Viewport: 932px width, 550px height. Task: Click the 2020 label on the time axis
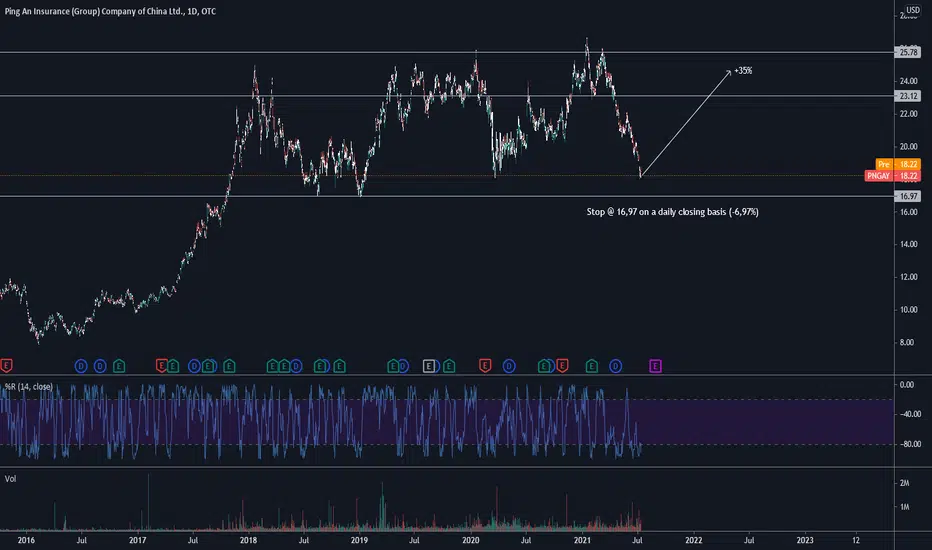pos(470,540)
